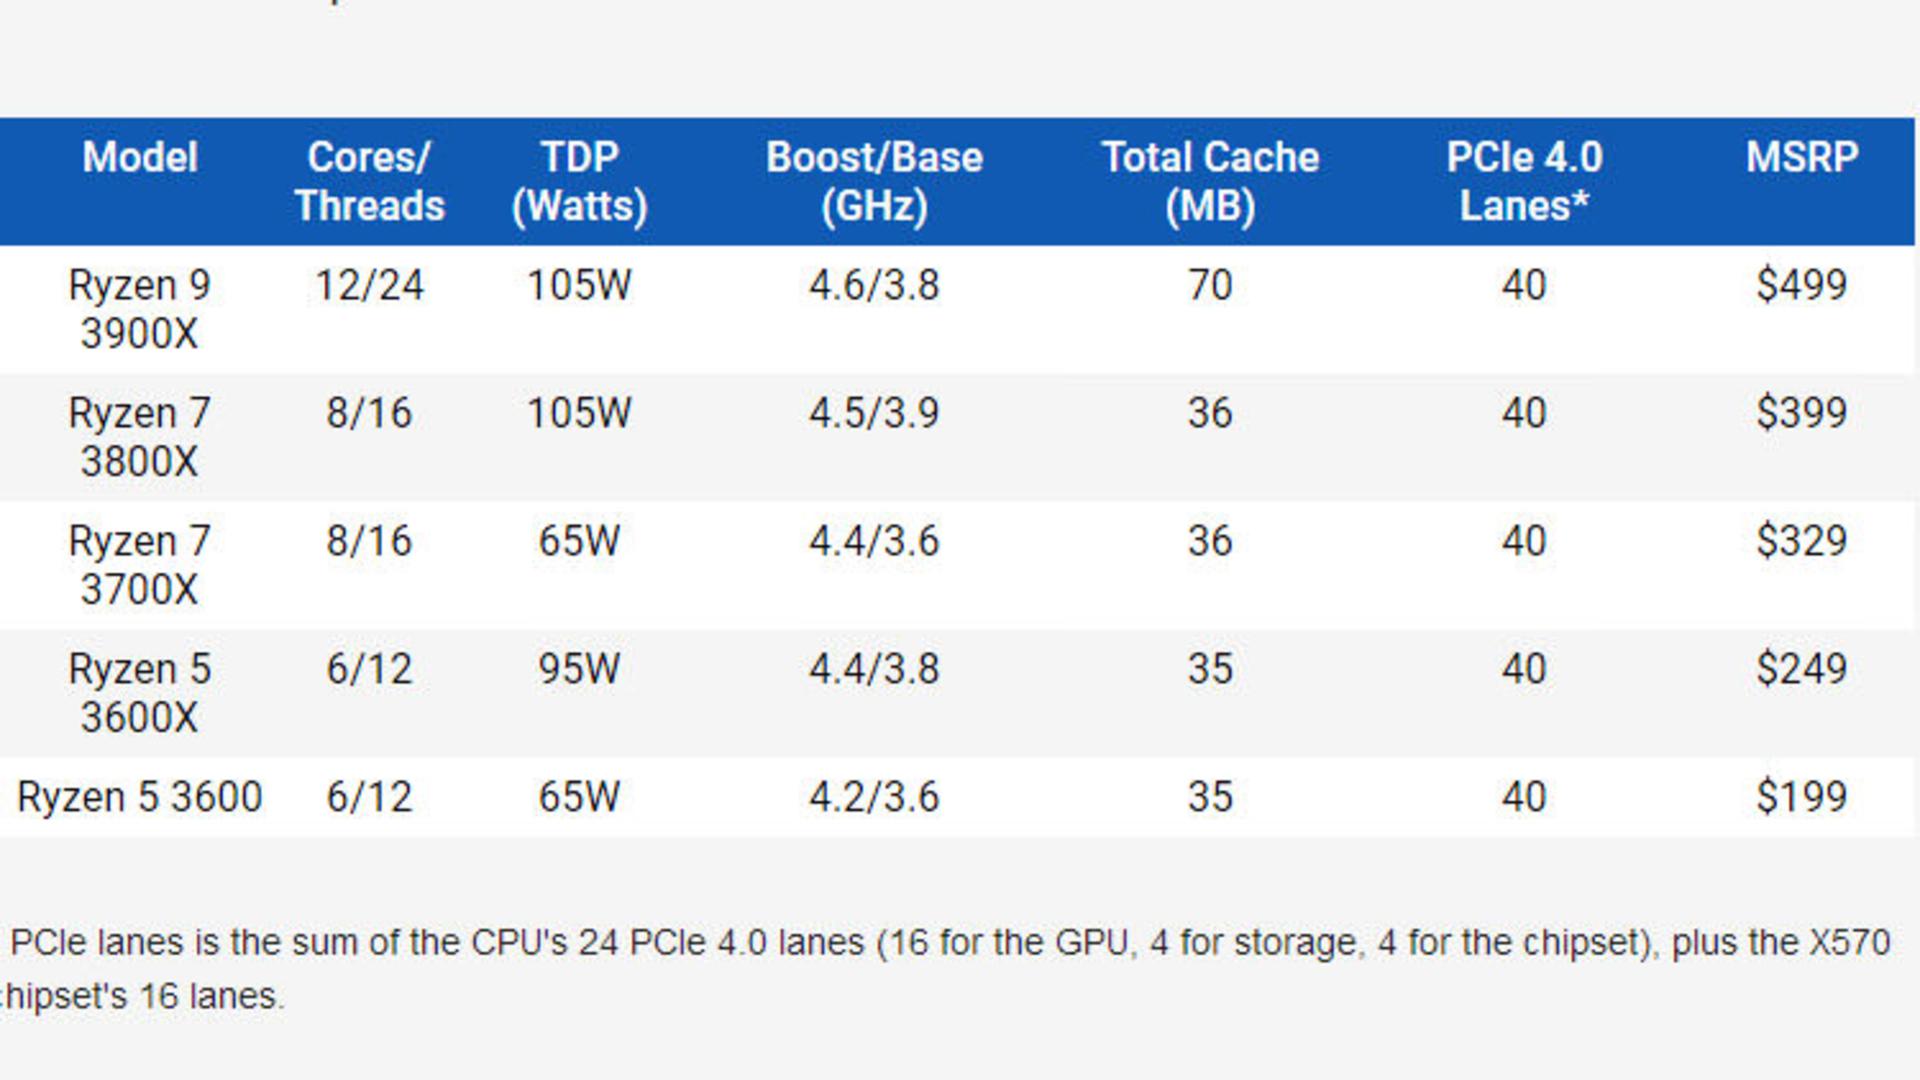
Task: Click the Ryzen 5 3600X model cell
Action: (x=139, y=694)
